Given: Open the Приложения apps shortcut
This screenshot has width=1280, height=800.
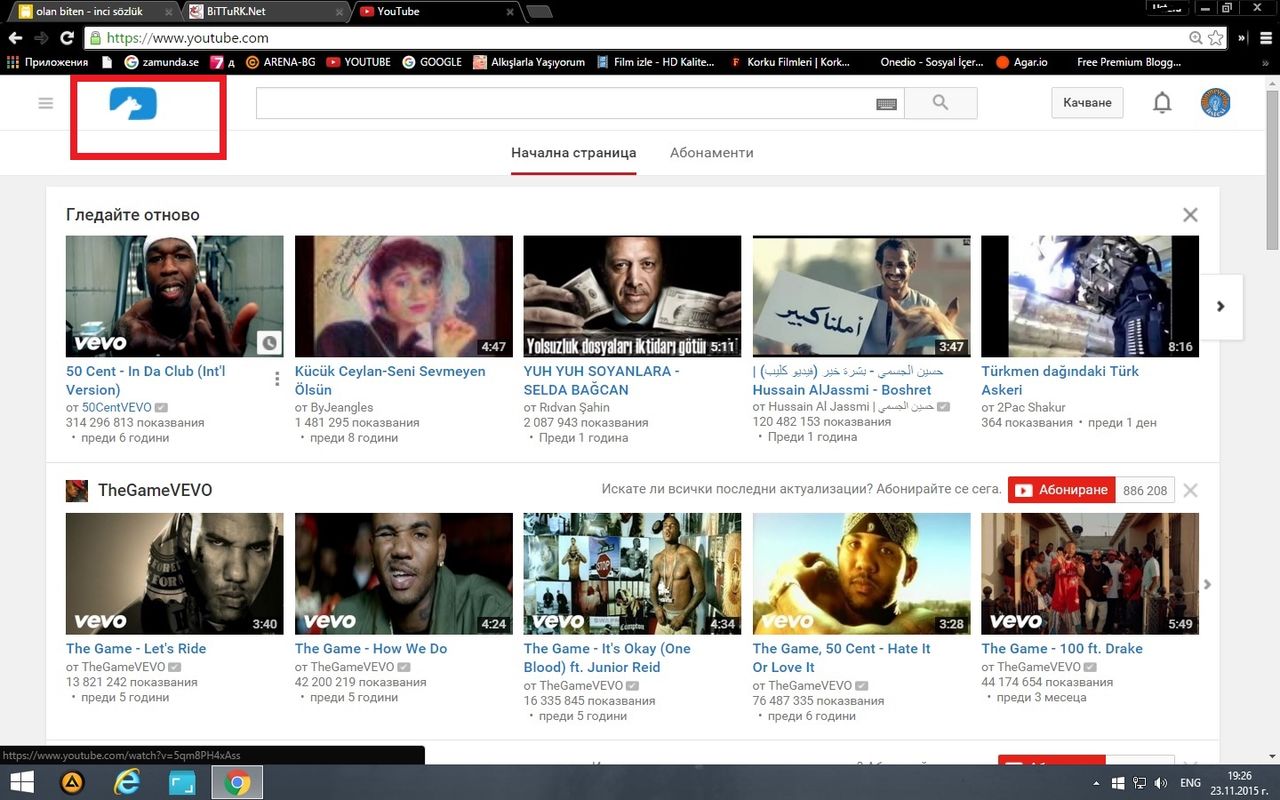Looking at the screenshot, I should (x=47, y=62).
